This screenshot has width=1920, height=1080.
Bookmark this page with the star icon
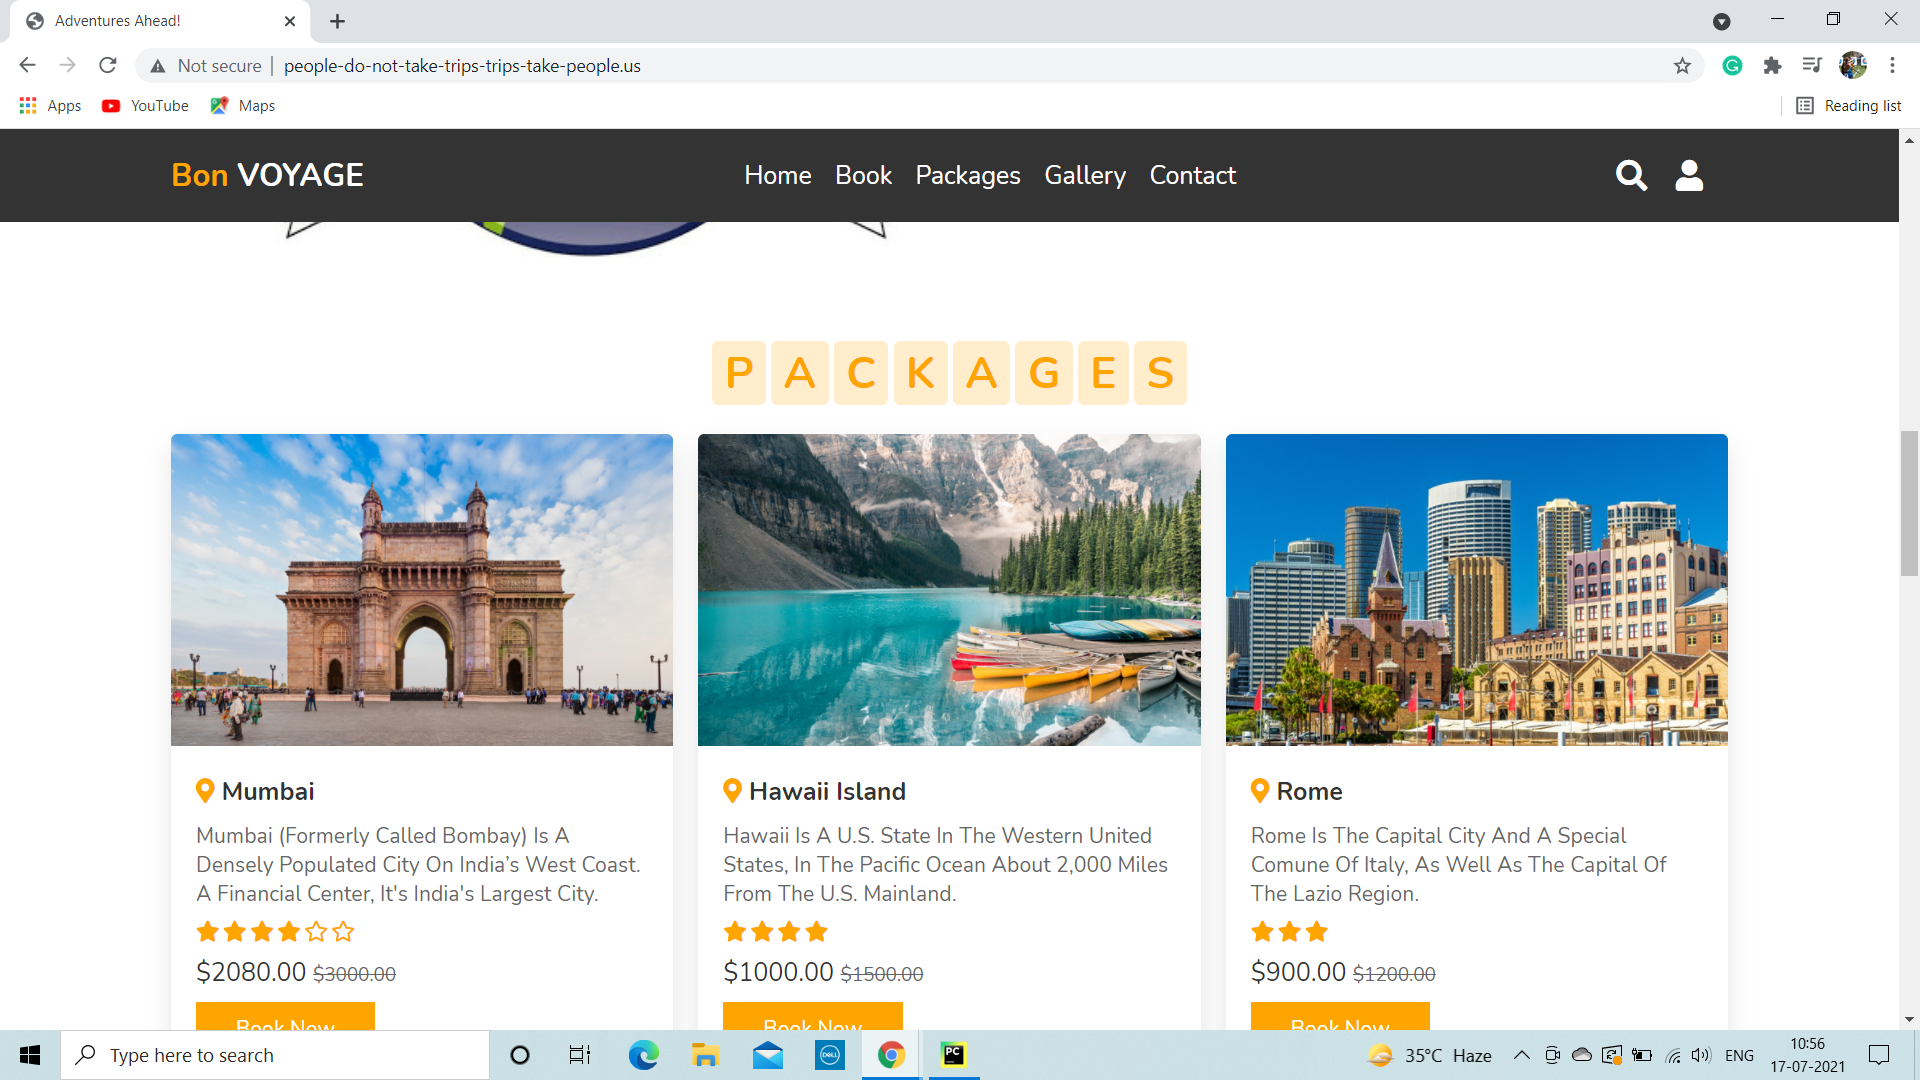[x=1682, y=66]
